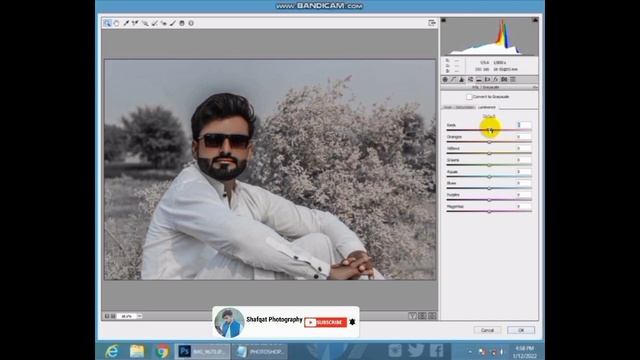Click the Greens luminance slider
This screenshot has width=640, height=360.
[x=489, y=165]
